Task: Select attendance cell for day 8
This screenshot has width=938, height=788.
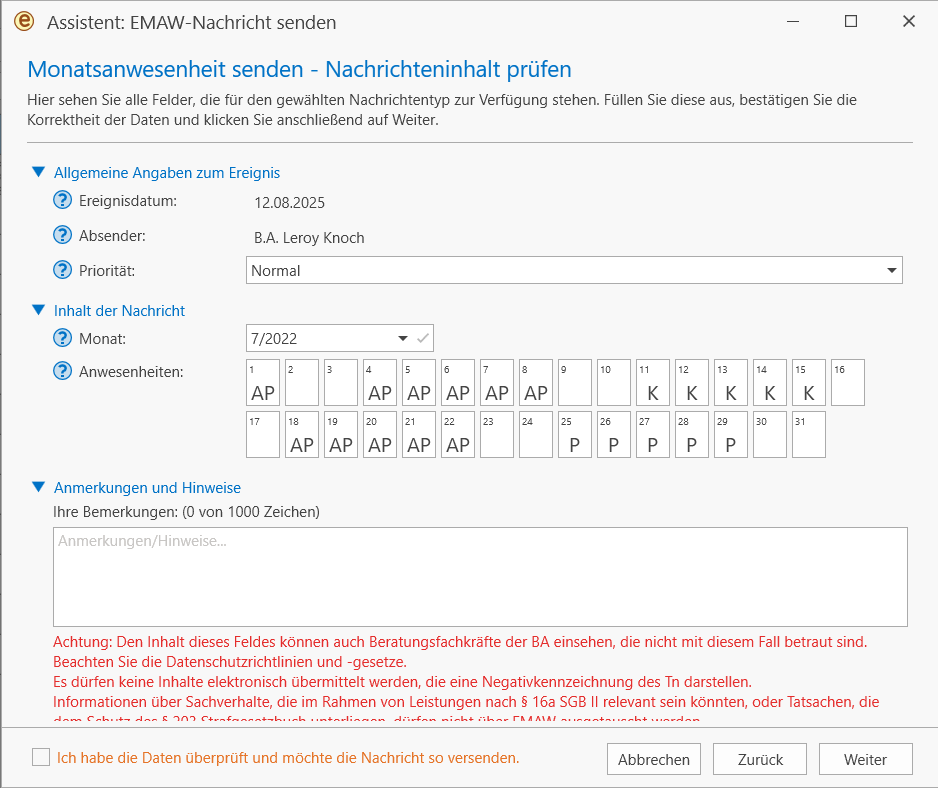Action: [x=536, y=382]
